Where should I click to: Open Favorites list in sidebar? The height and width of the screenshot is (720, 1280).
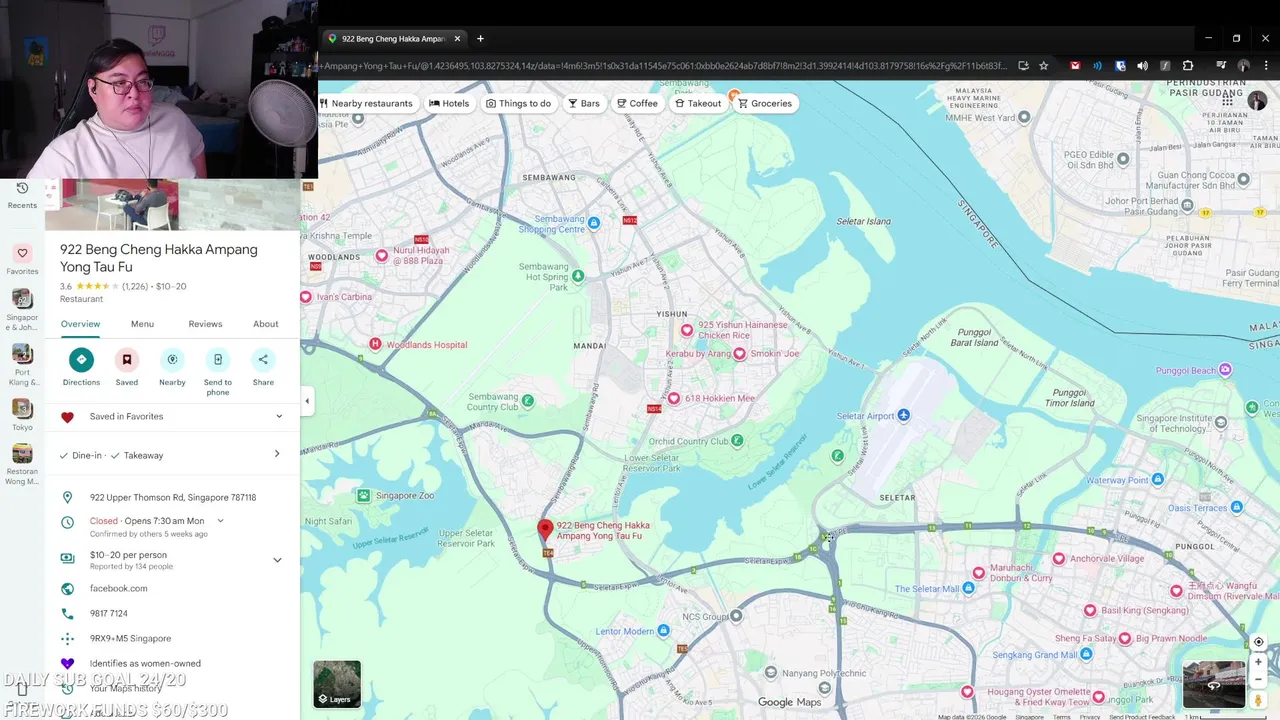coord(22,259)
